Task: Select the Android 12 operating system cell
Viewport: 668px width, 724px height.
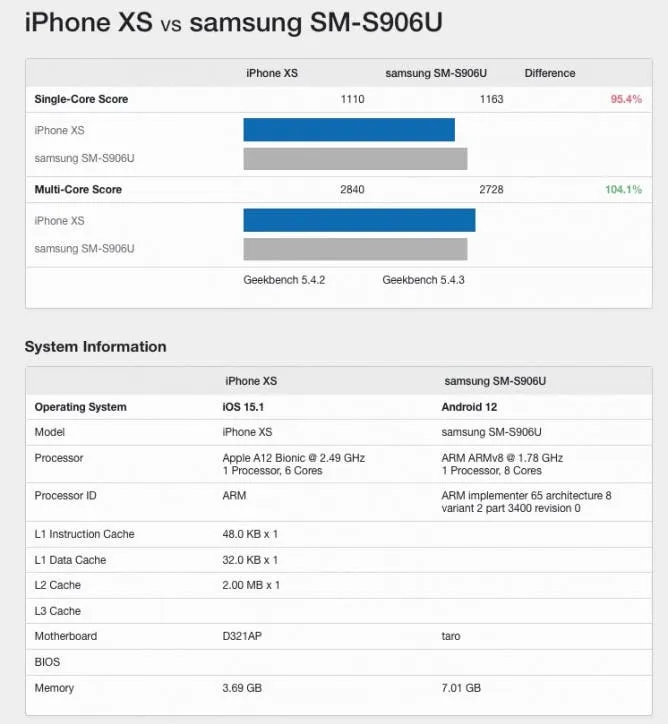Action: 469,407
